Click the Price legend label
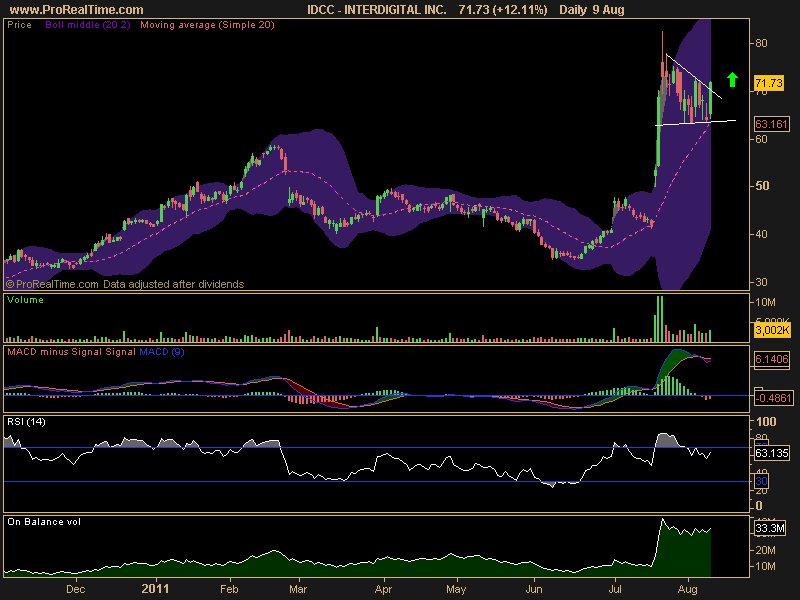800x600 pixels. (19, 24)
